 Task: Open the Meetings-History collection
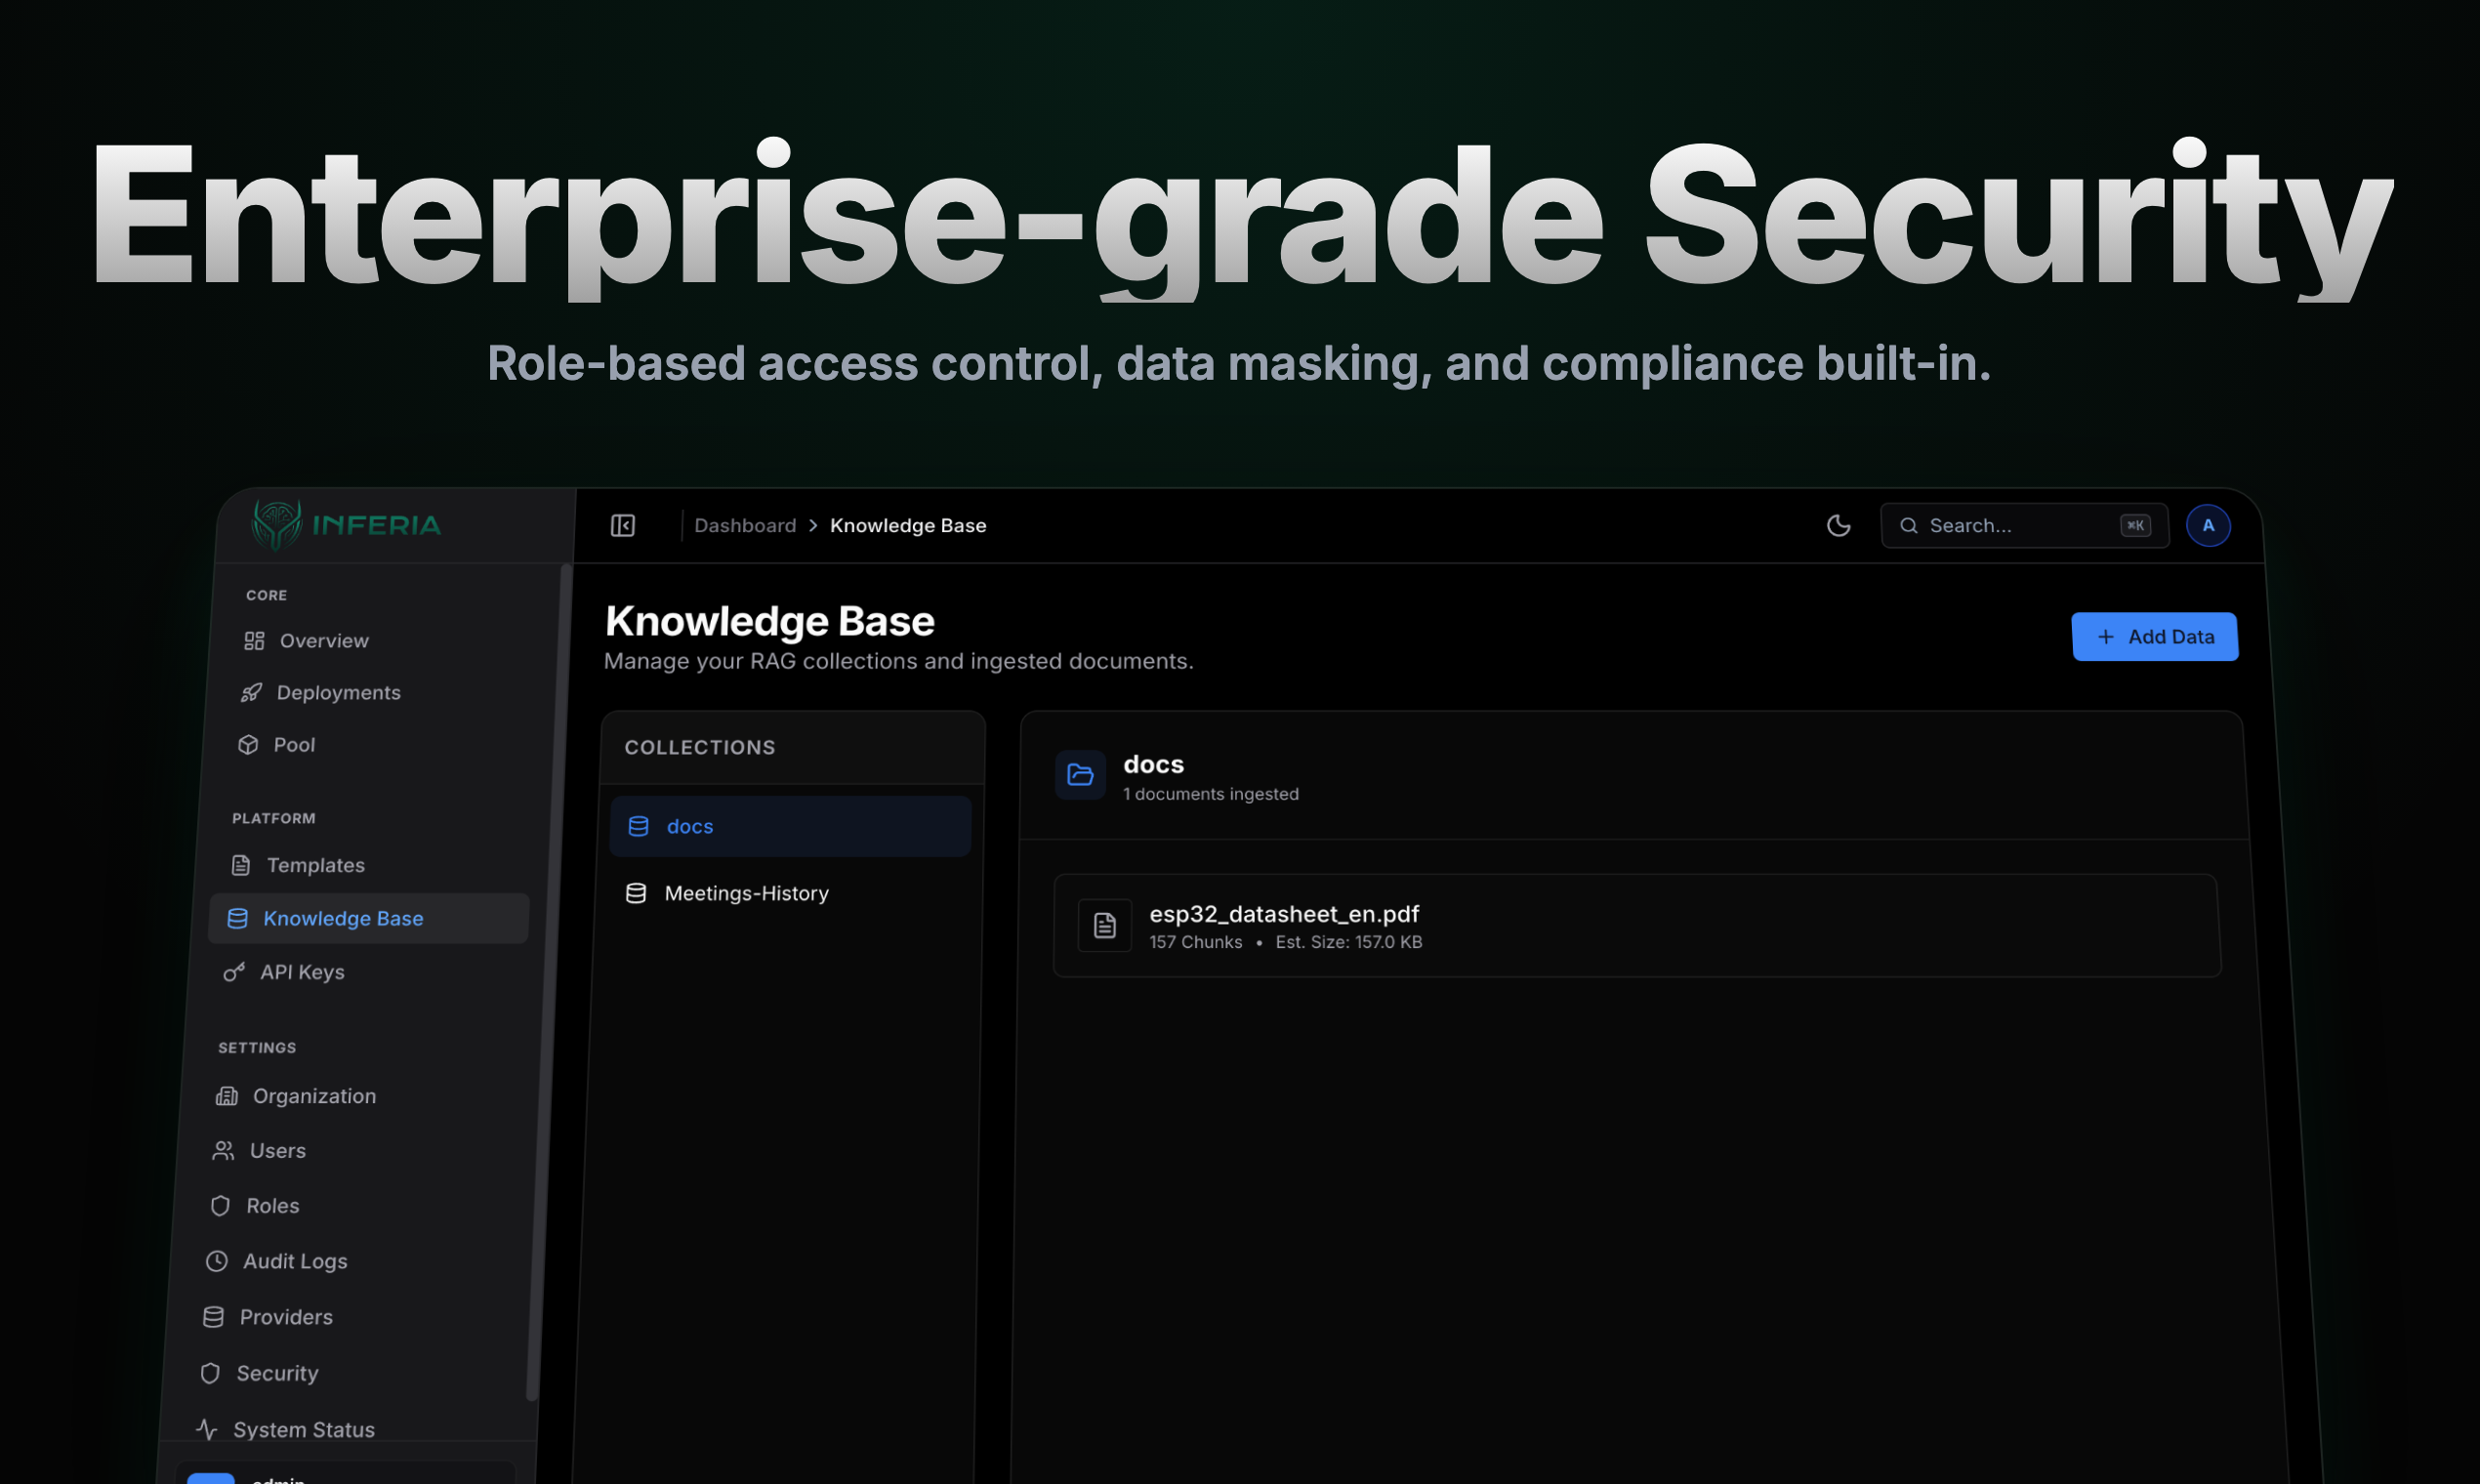tap(745, 893)
